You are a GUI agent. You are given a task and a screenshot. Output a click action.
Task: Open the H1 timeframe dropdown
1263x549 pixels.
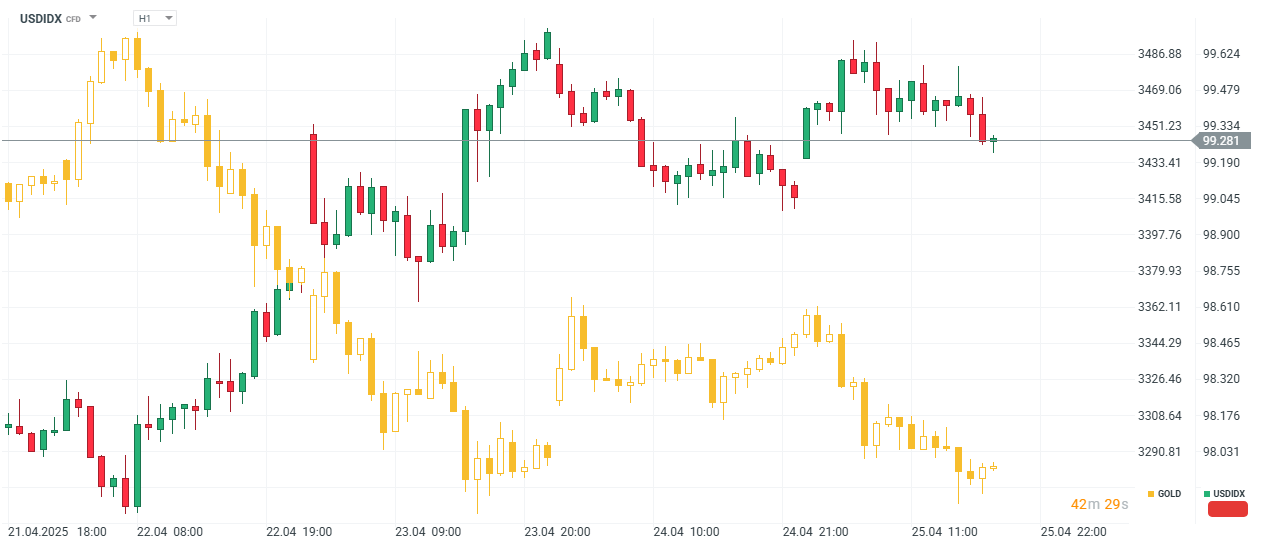(155, 18)
